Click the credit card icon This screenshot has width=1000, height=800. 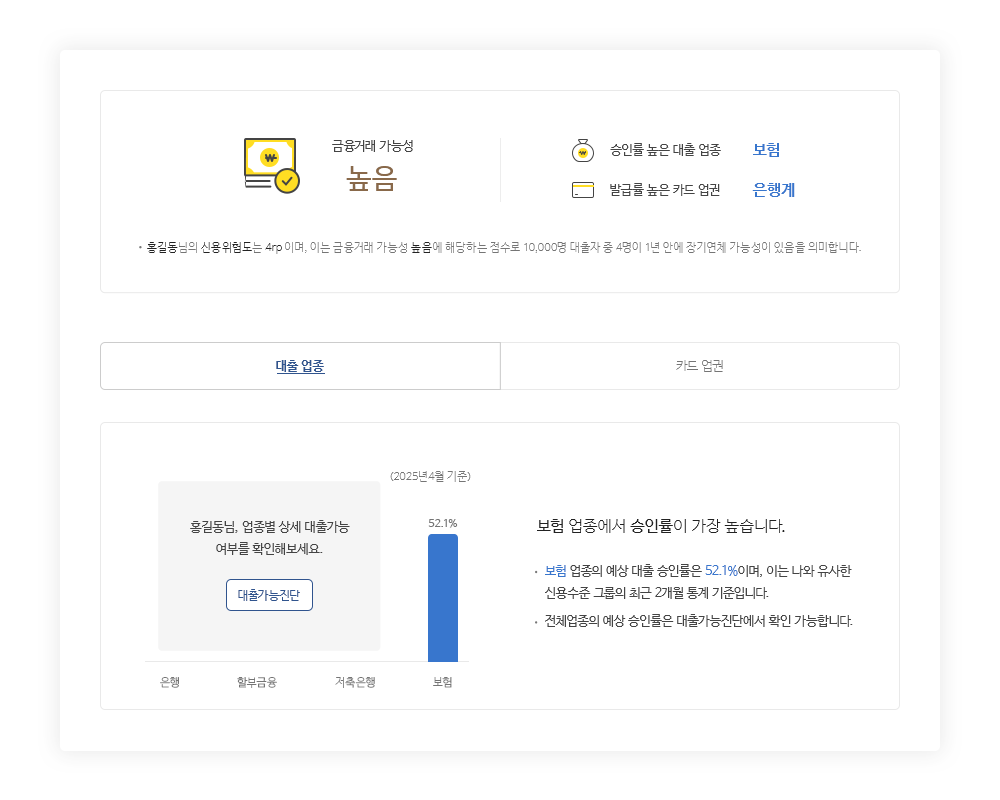tap(582, 190)
